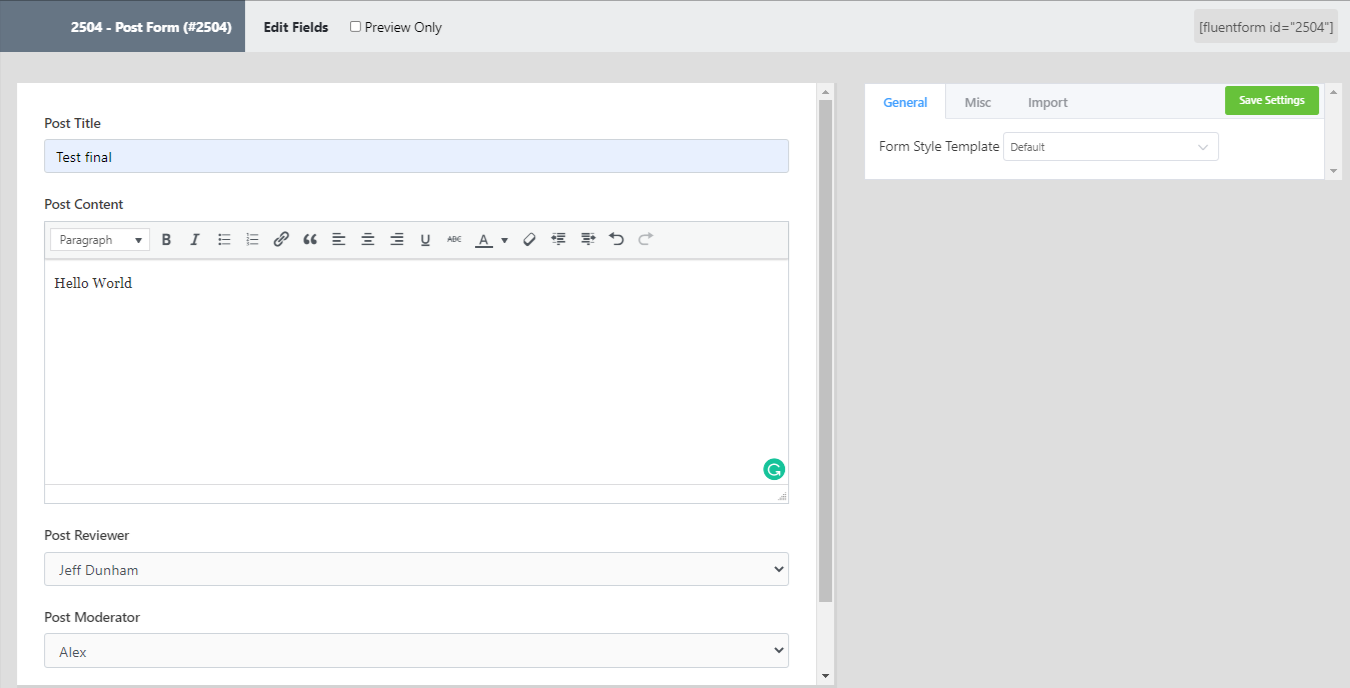Switch to the Misc tab
Image resolution: width=1350 pixels, height=688 pixels.
click(x=978, y=102)
